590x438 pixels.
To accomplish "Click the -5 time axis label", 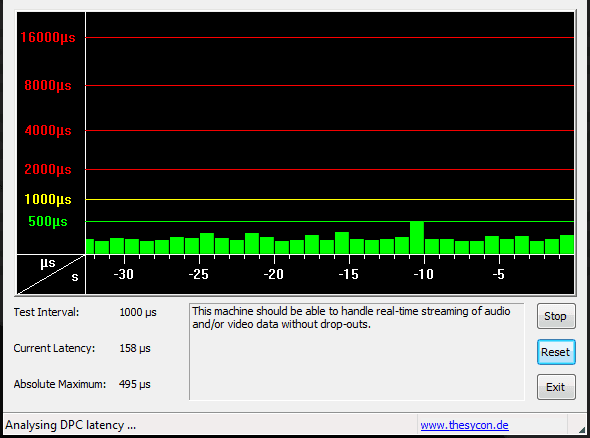I will pyautogui.click(x=498, y=274).
